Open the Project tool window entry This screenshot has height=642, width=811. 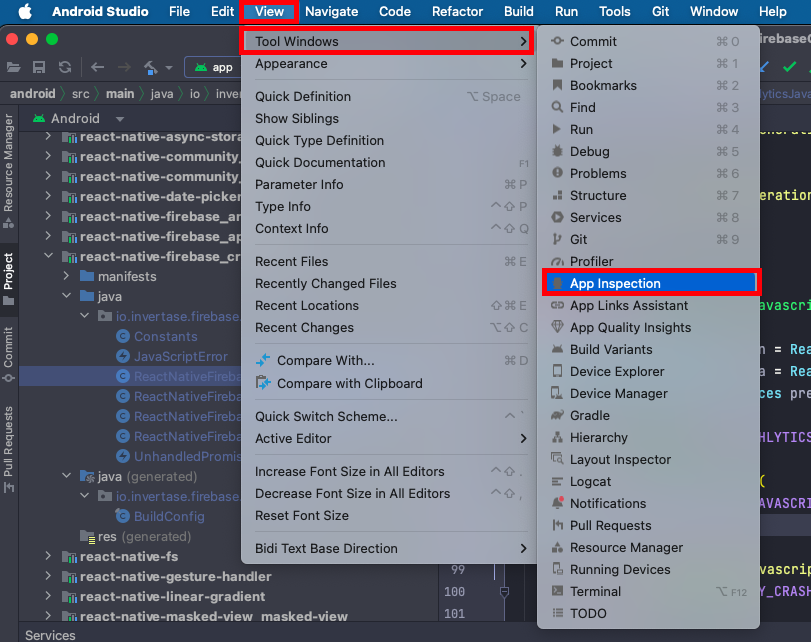(x=648, y=64)
